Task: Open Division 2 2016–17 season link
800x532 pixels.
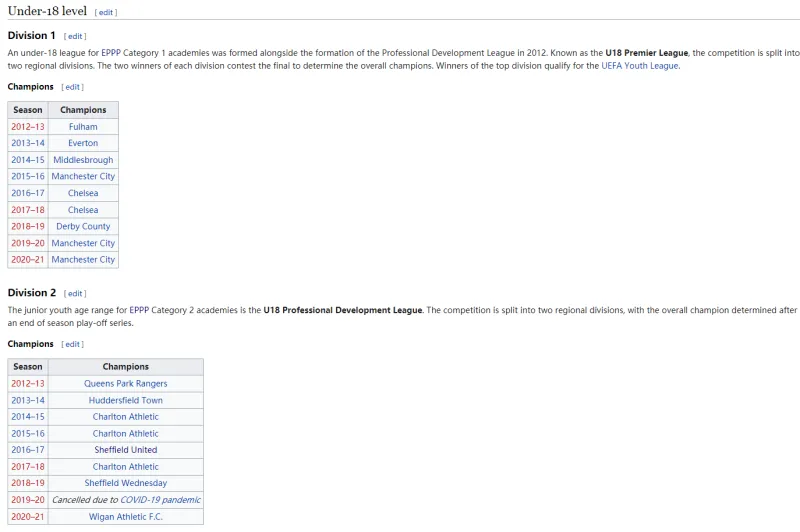Action: pos(28,450)
